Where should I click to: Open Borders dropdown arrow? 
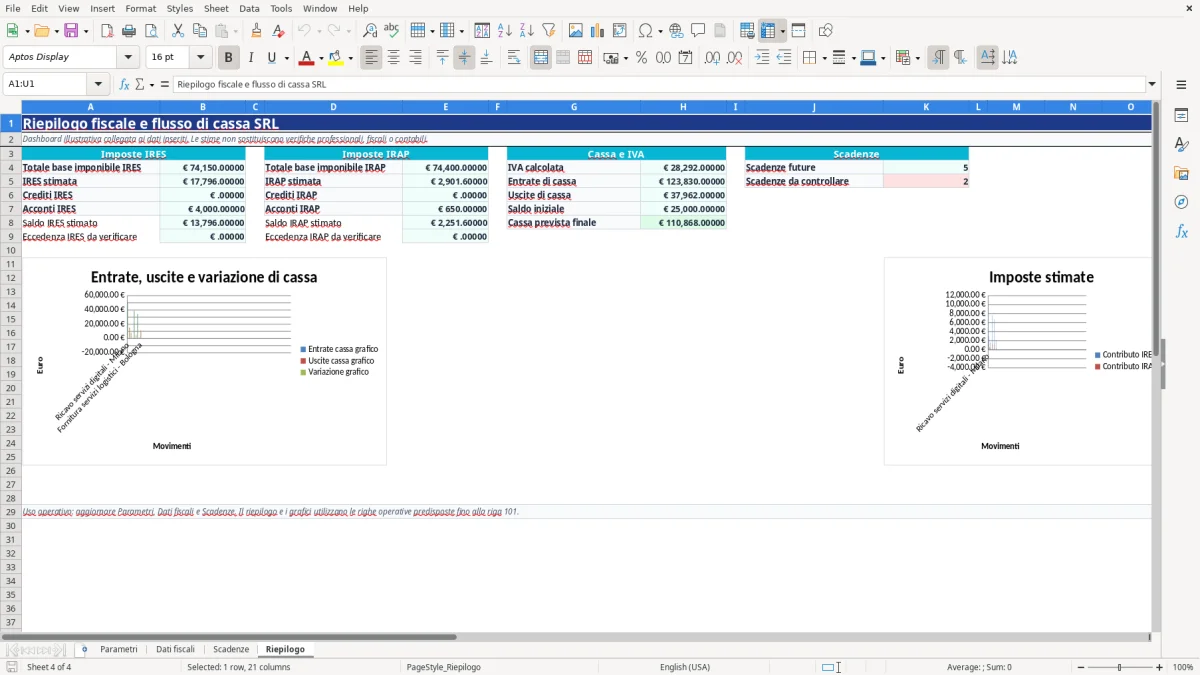point(823,58)
